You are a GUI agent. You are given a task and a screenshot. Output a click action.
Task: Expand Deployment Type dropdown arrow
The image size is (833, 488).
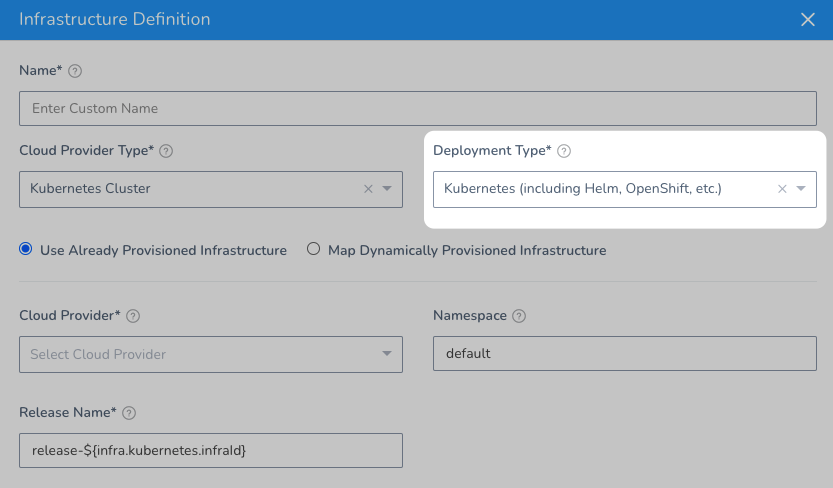click(801, 189)
